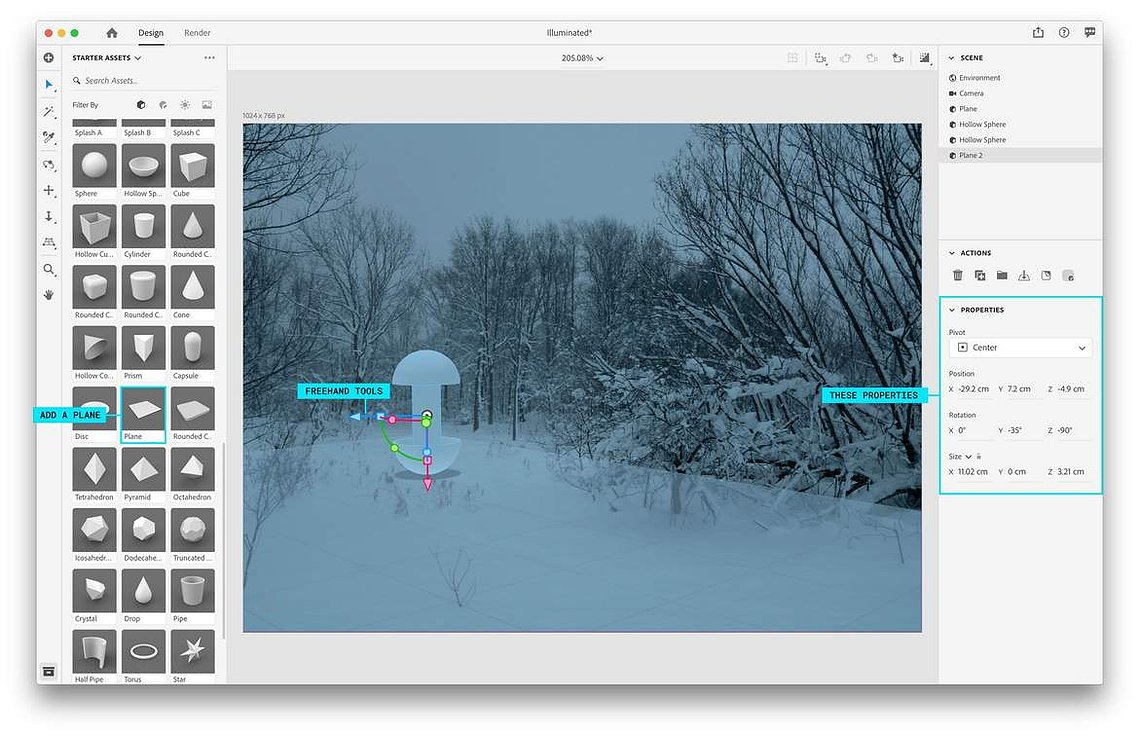Select the Magic Wand tool
The width and height of the screenshot is (1139, 736).
point(49,111)
